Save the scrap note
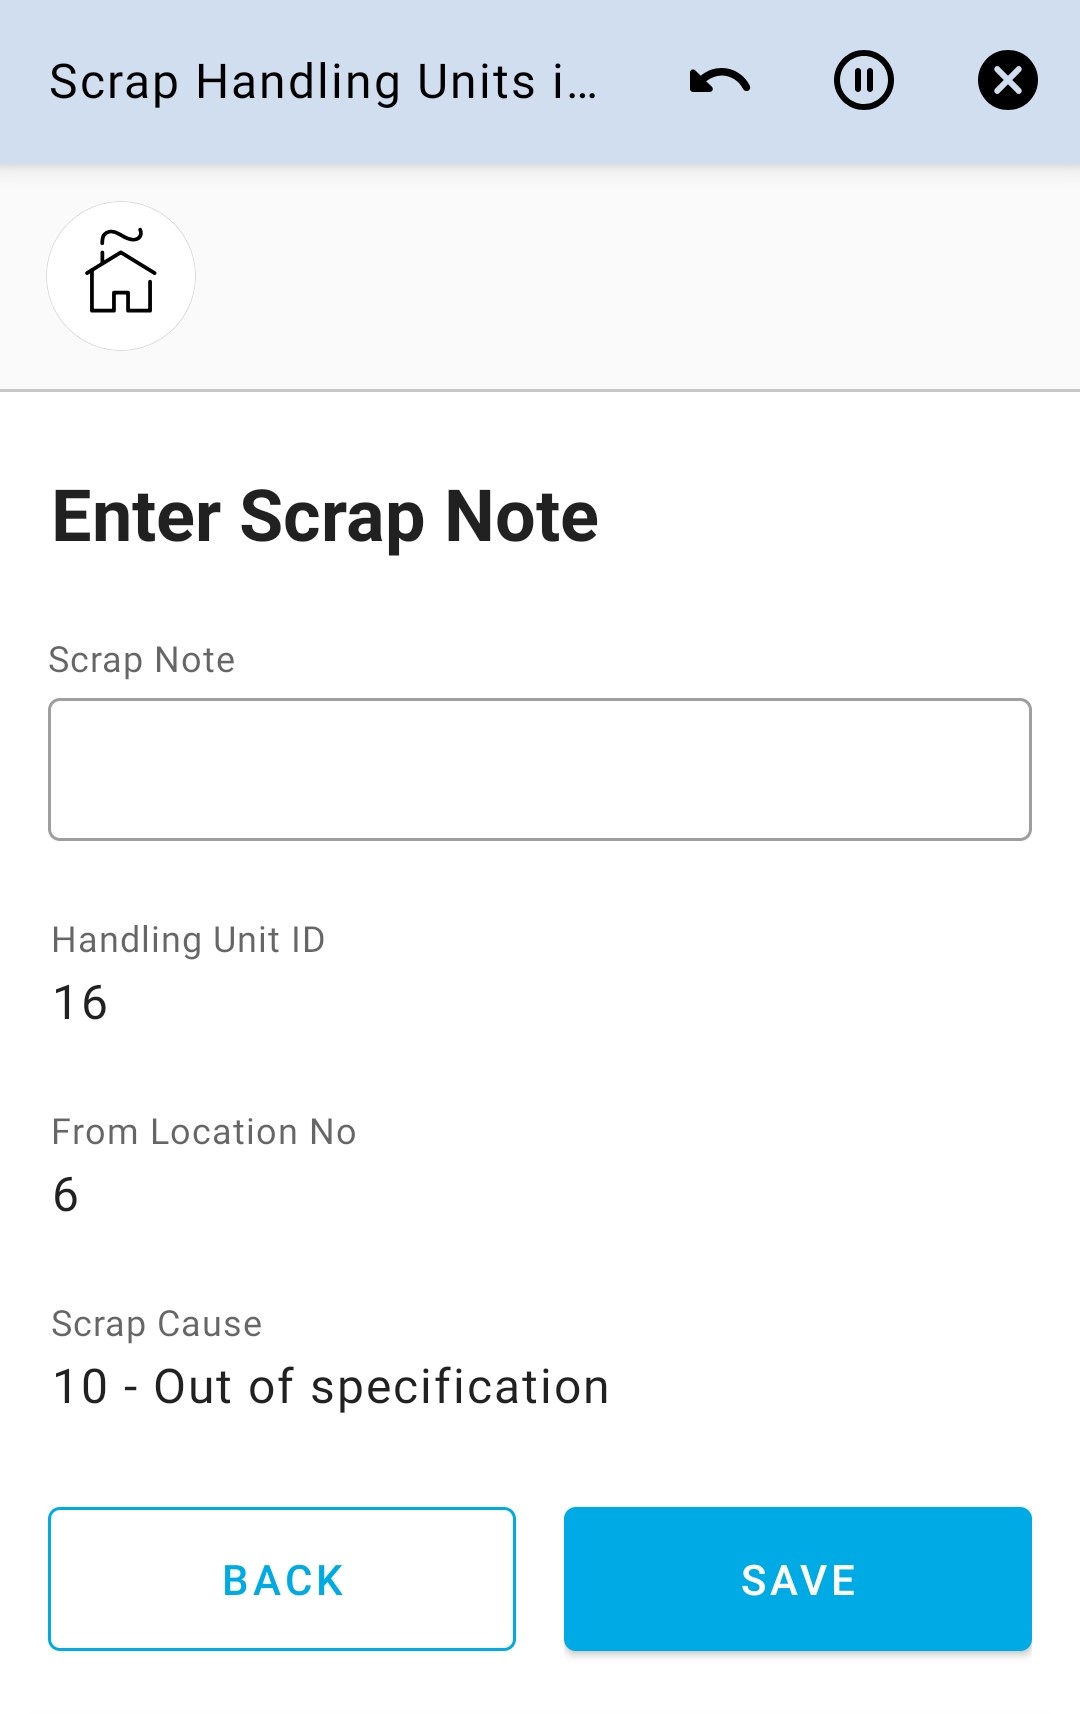This screenshot has width=1080, height=1714. 797,1579
